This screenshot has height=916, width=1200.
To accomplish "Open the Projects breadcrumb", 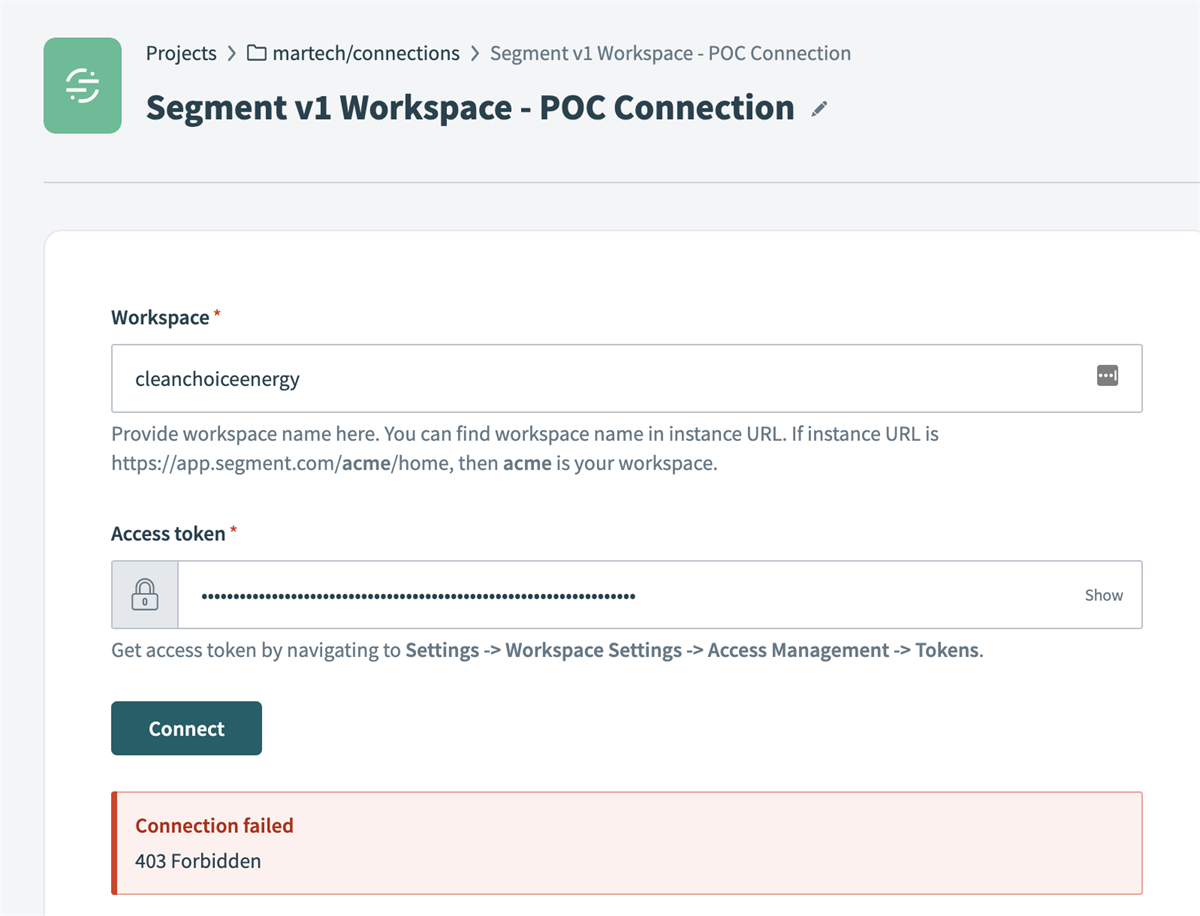I will click(x=181, y=53).
